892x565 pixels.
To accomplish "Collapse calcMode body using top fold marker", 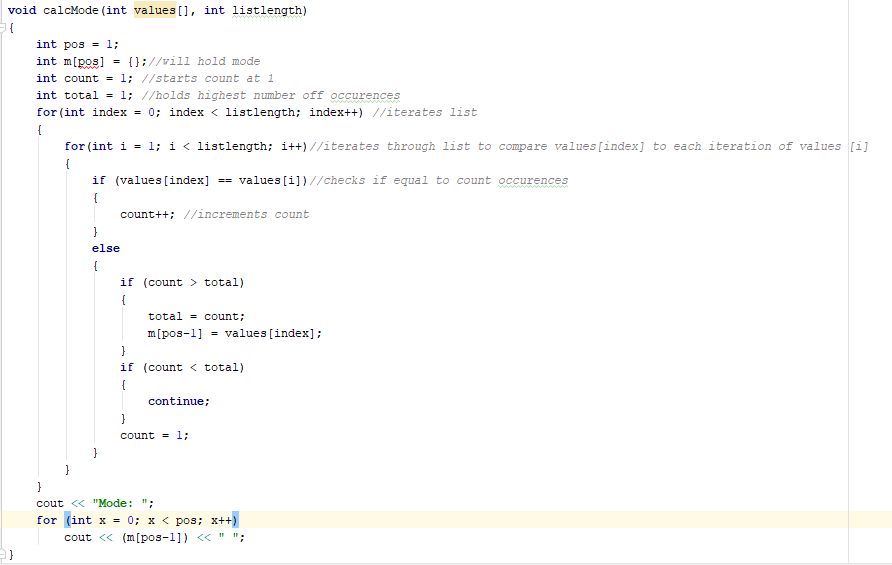I will click(x=2, y=27).
